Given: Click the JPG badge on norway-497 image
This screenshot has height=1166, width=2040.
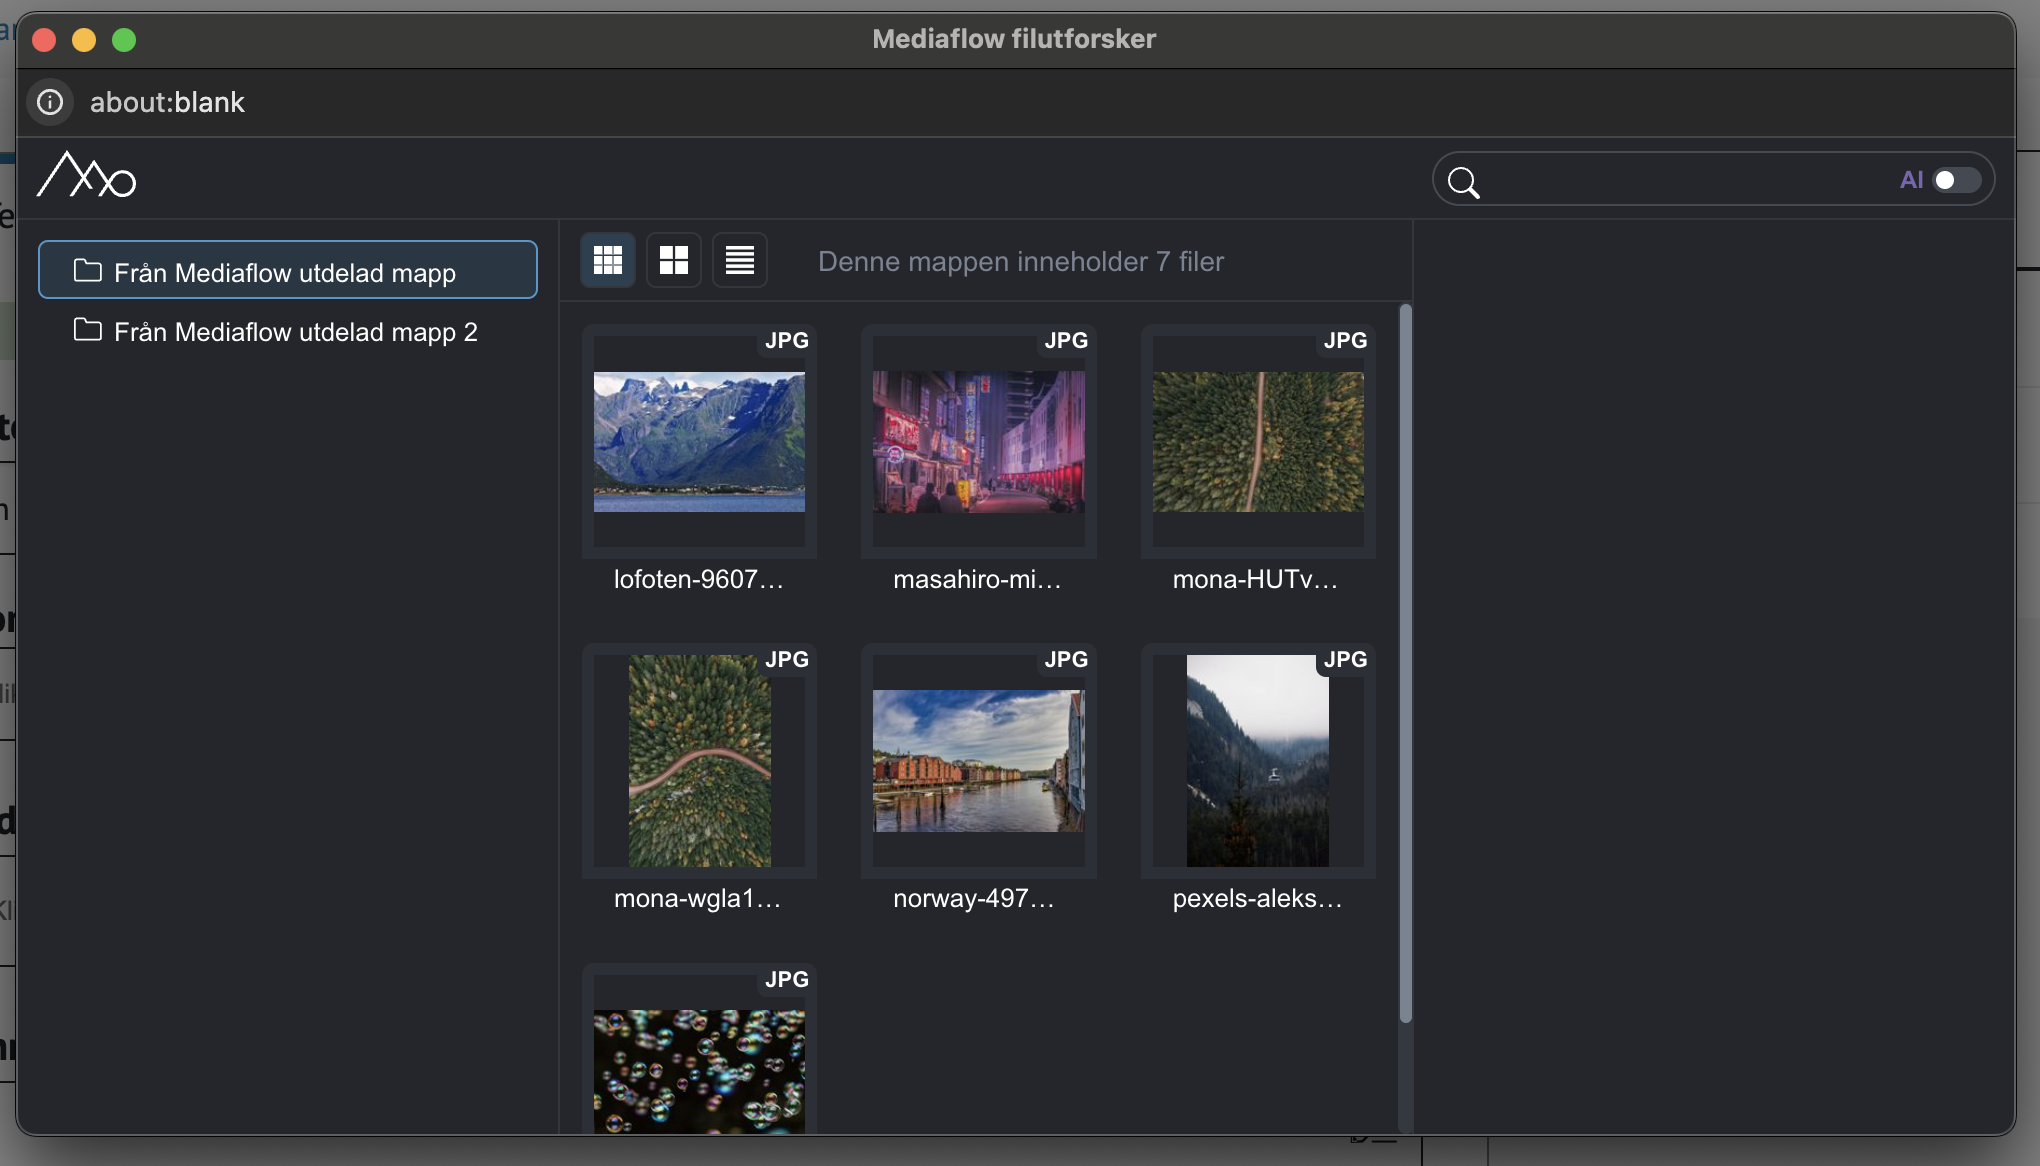Looking at the screenshot, I should click(x=1066, y=659).
